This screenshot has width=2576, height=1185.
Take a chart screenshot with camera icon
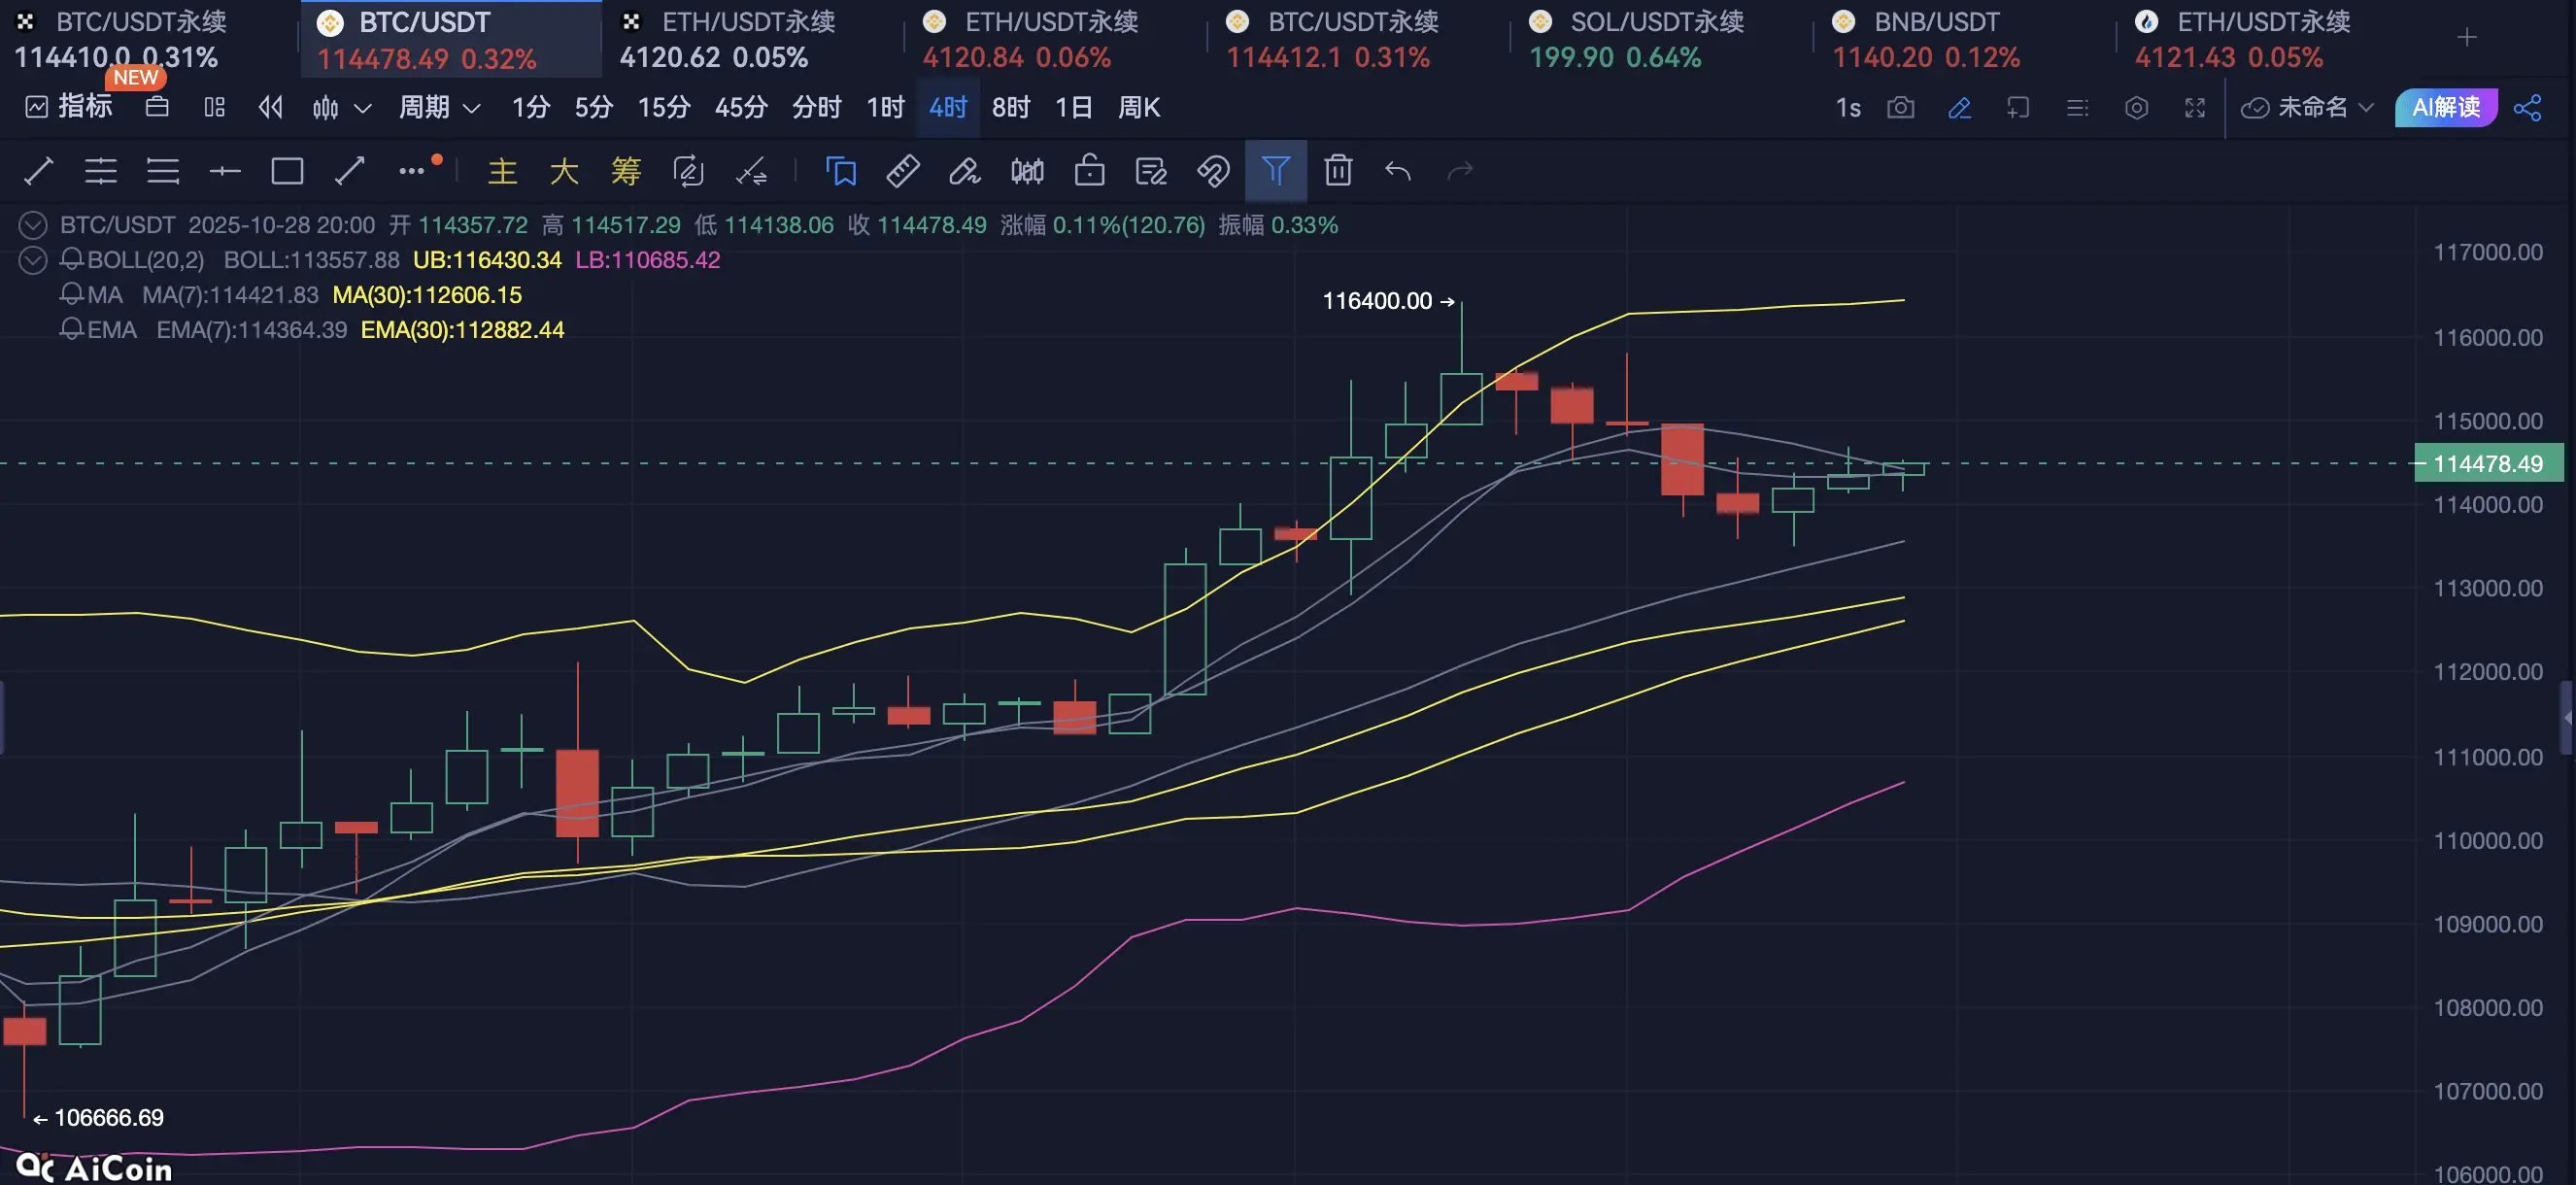[1900, 108]
